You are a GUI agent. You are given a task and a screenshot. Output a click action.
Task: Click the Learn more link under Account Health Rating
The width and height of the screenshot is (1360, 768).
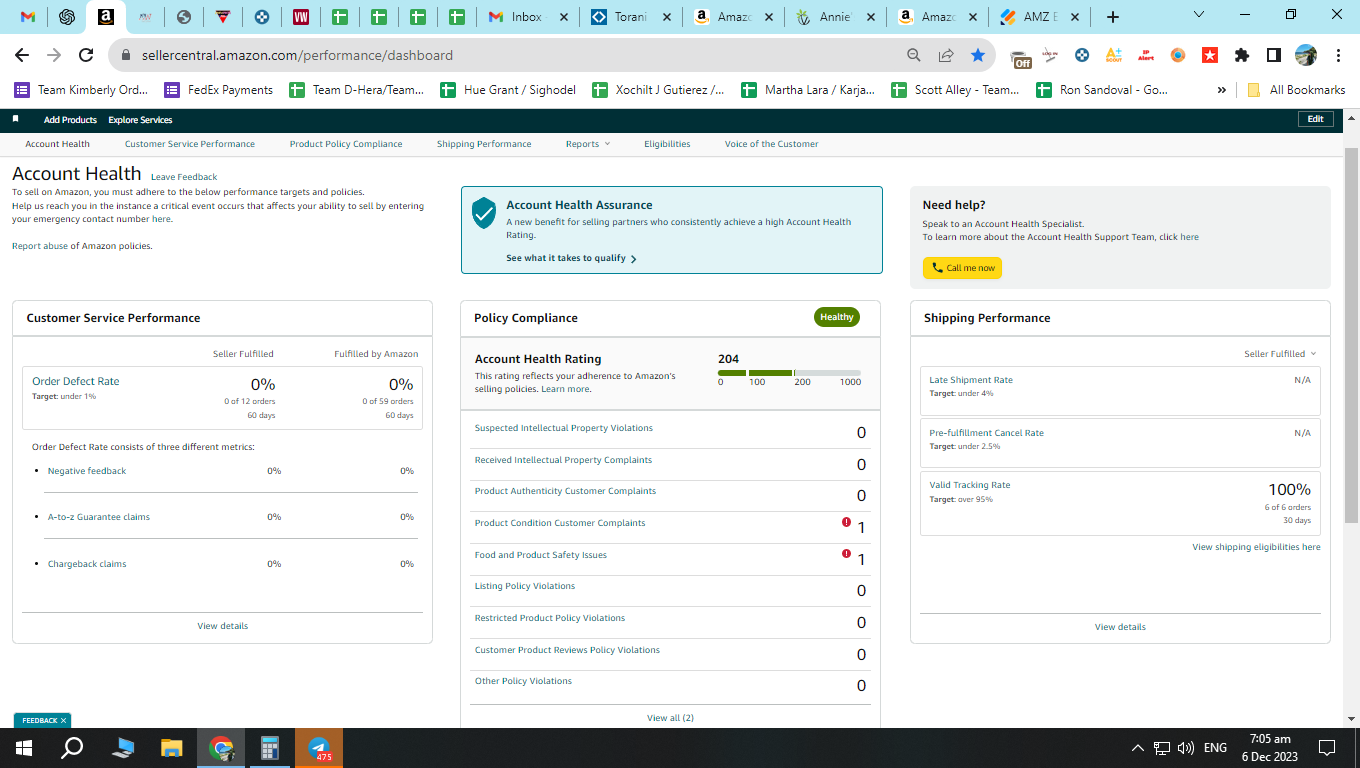click(566, 389)
